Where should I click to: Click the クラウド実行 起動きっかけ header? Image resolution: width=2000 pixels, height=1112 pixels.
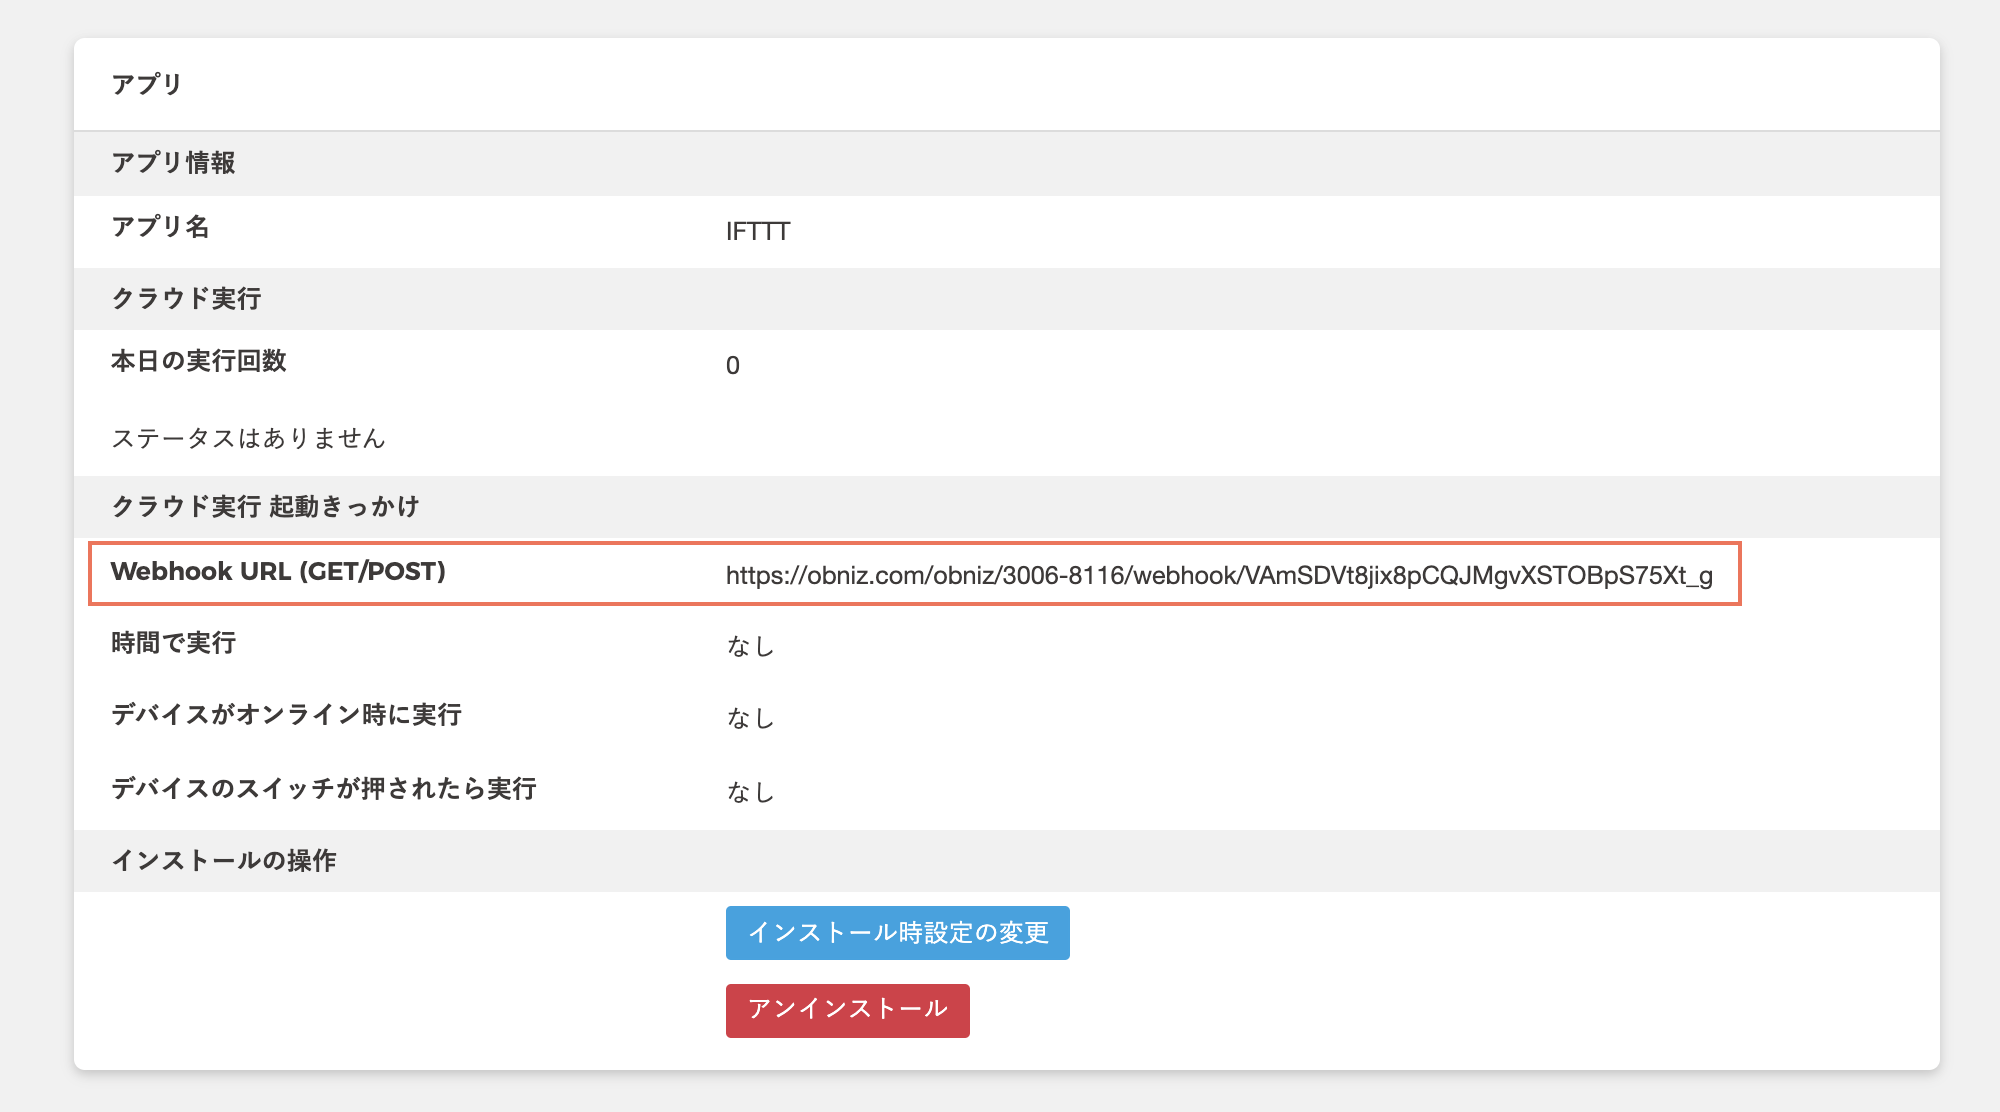click(x=265, y=507)
